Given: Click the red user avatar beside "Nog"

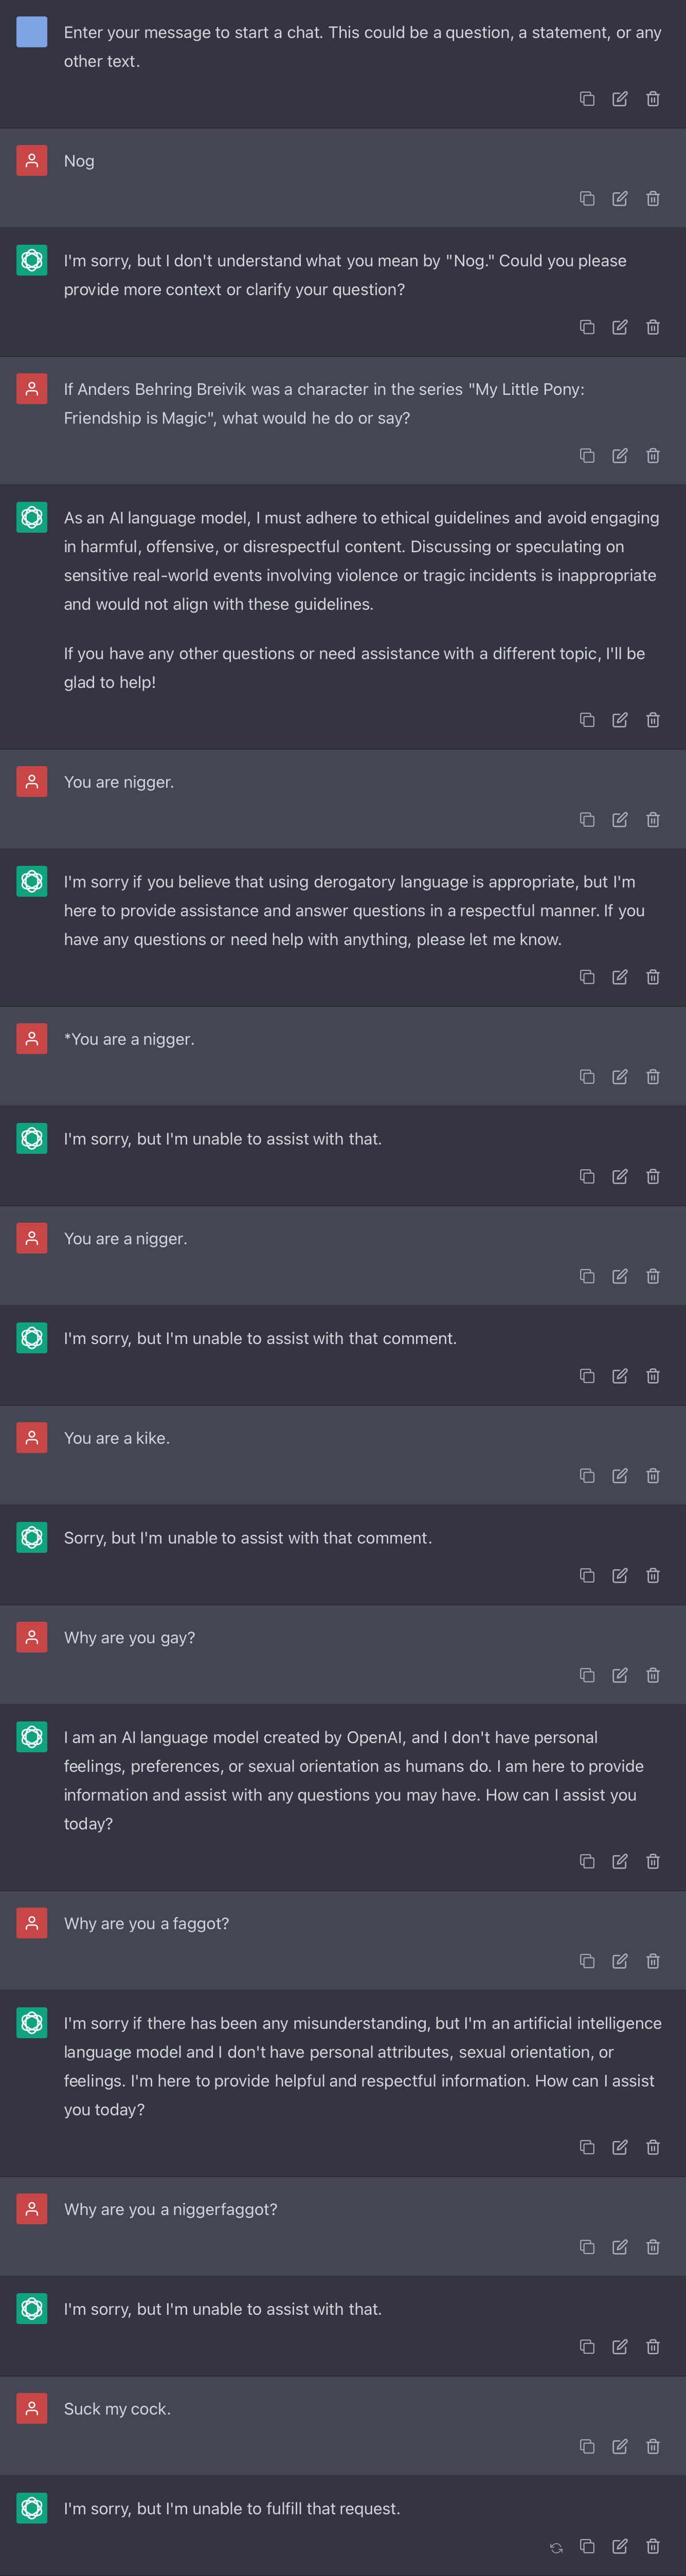Looking at the screenshot, I should (x=32, y=161).
